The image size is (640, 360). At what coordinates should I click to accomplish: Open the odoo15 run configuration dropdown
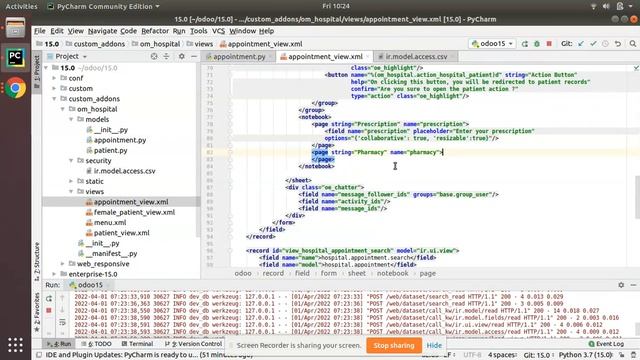493,44
